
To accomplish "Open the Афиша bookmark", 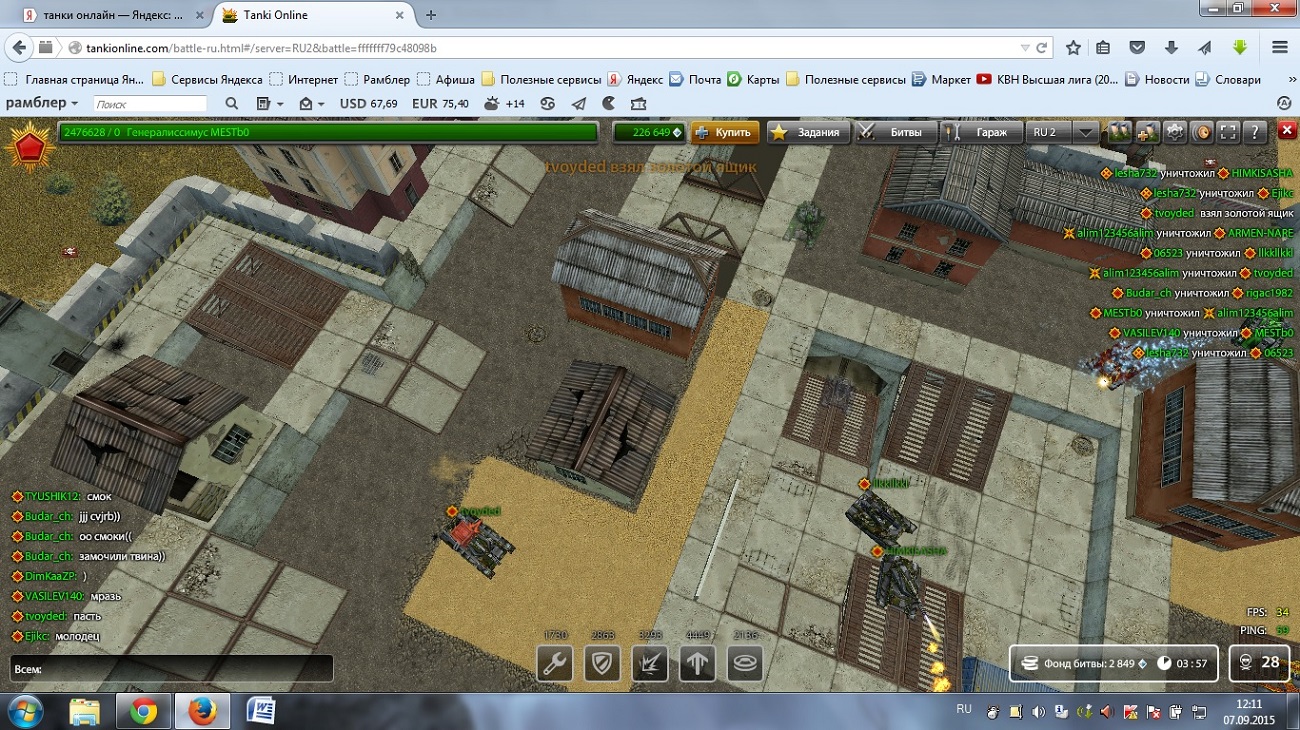I will click(446, 79).
